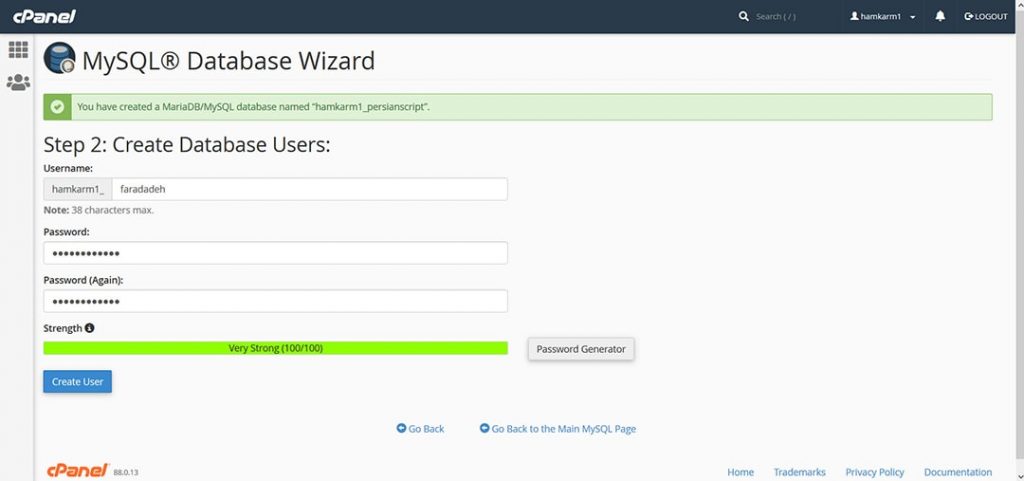Click the Password field
This screenshot has width=1024, height=481.
click(x=276, y=253)
